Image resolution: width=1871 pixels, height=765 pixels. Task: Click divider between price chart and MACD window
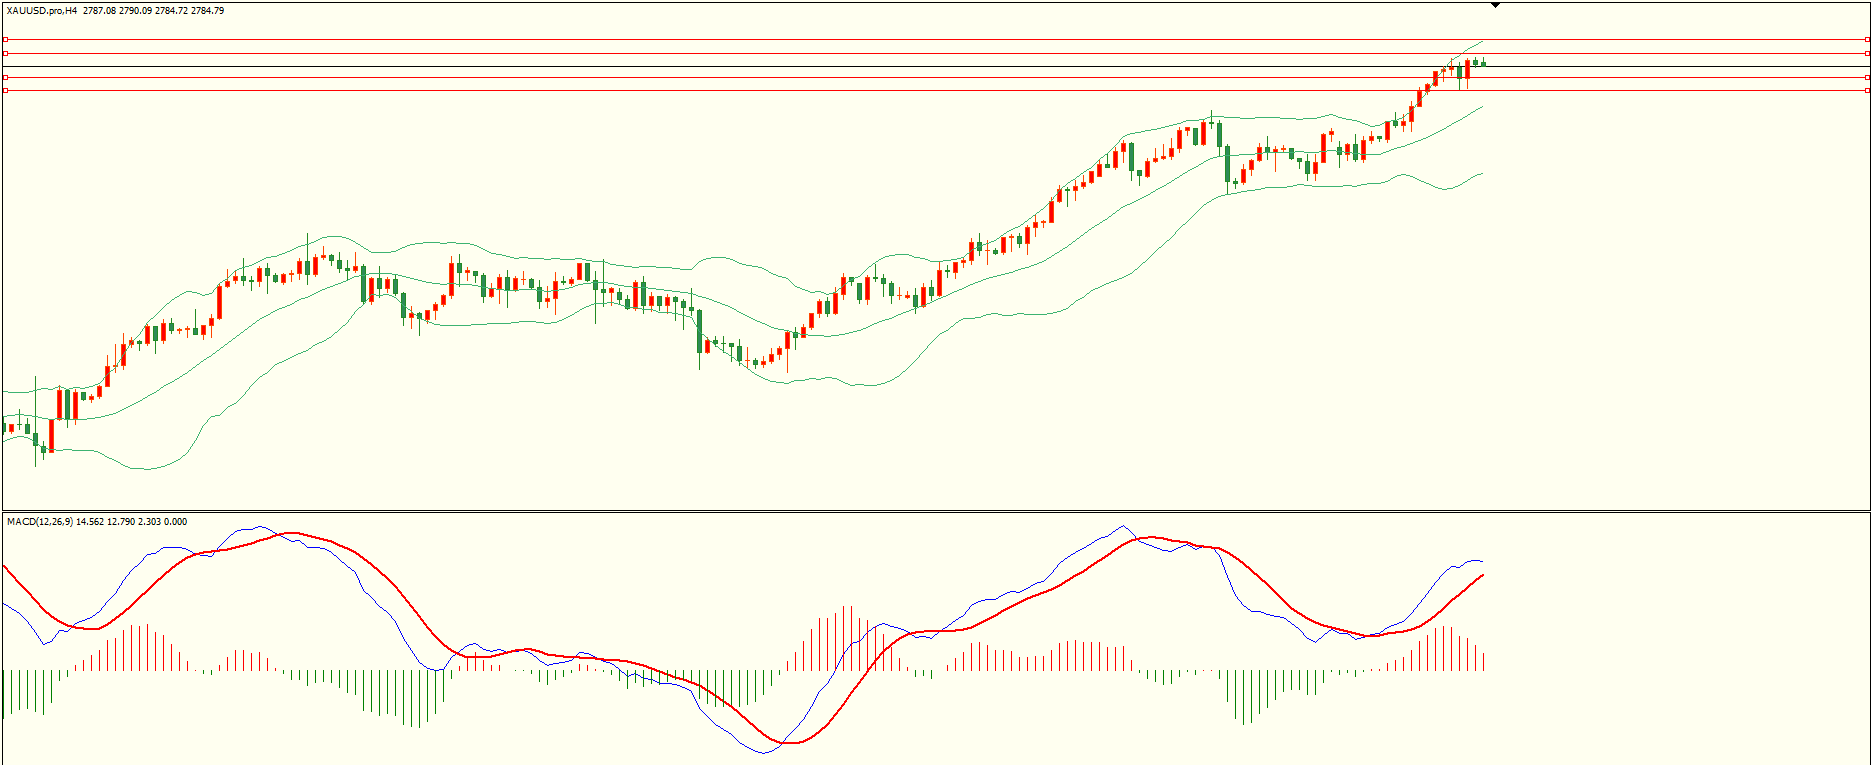pos(935,512)
